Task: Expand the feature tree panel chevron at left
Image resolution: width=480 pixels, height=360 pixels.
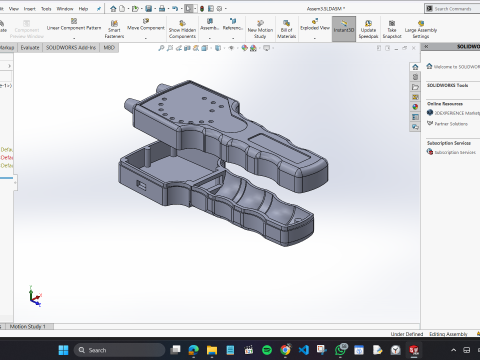Action: (9, 66)
